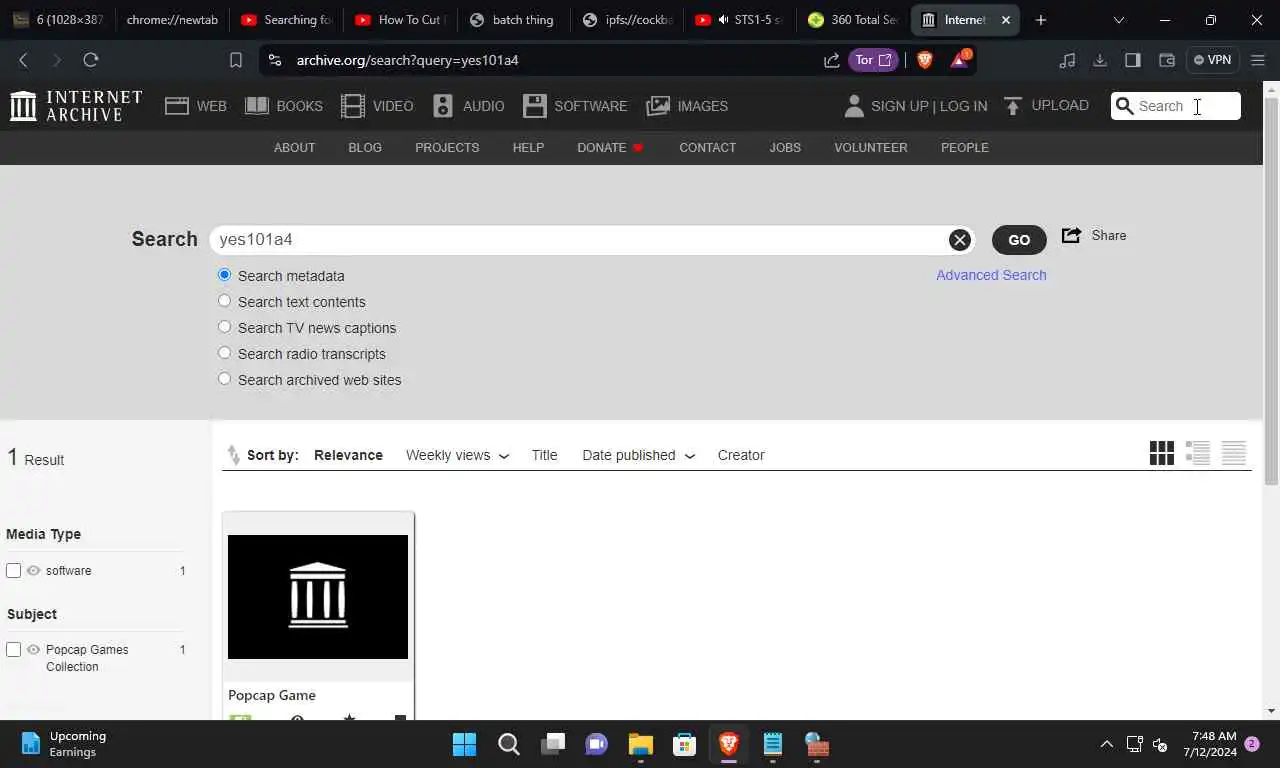
Task: Toggle the browser sidebar panel icon
Action: pos(1133,60)
